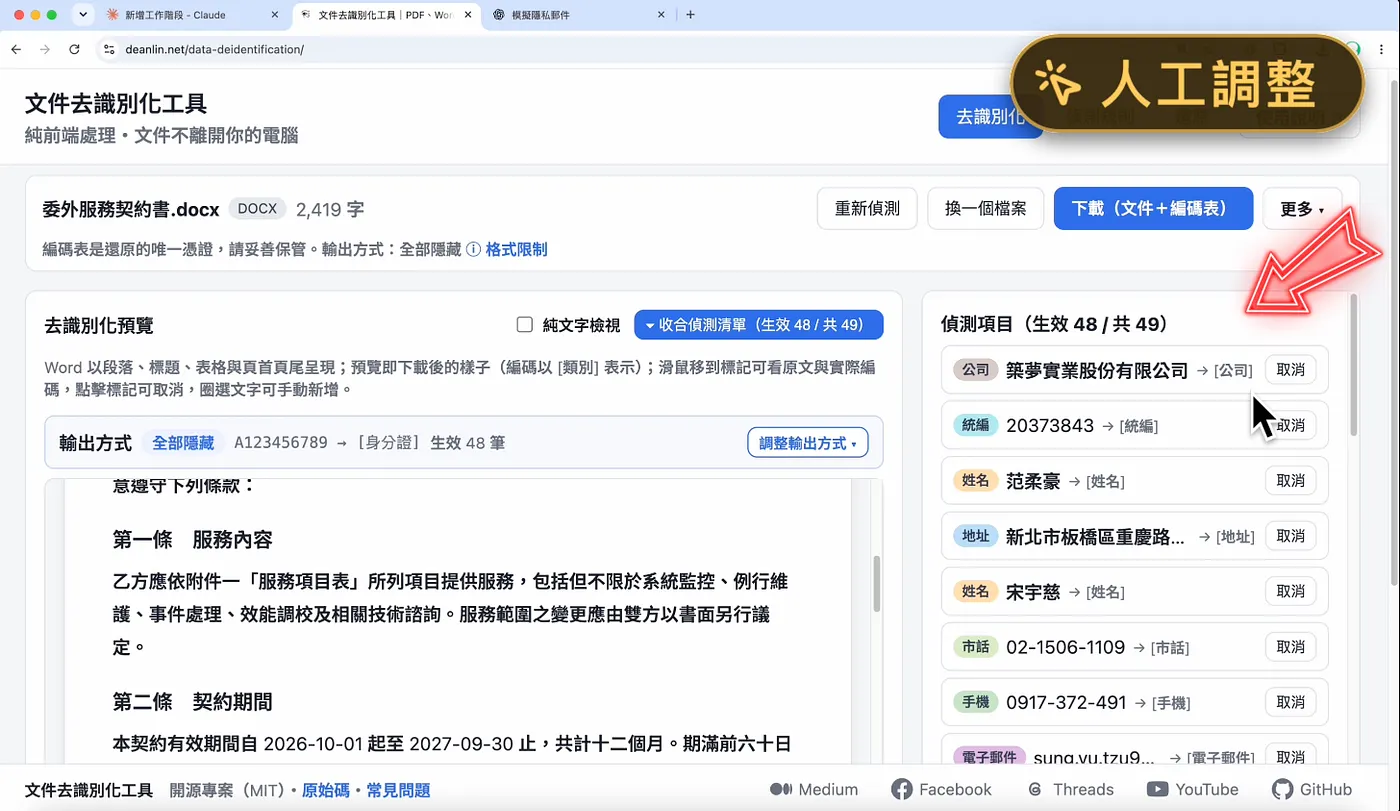1400x811 pixels.
Task: Open a new tab with the plus icon
Action: click(690, 15)
